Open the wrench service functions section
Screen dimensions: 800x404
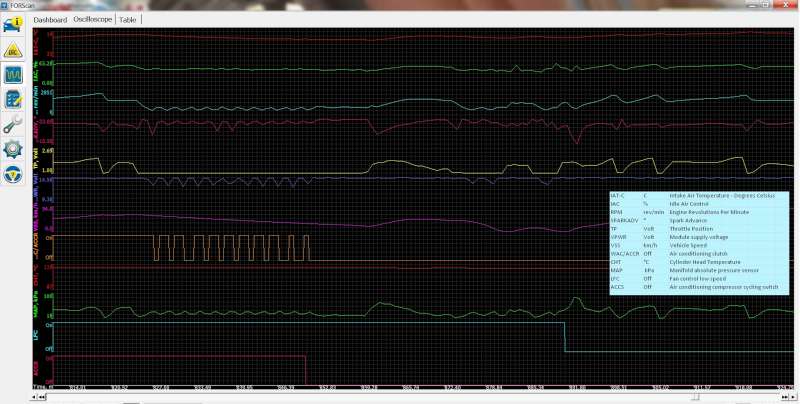[x=14, y=124]
